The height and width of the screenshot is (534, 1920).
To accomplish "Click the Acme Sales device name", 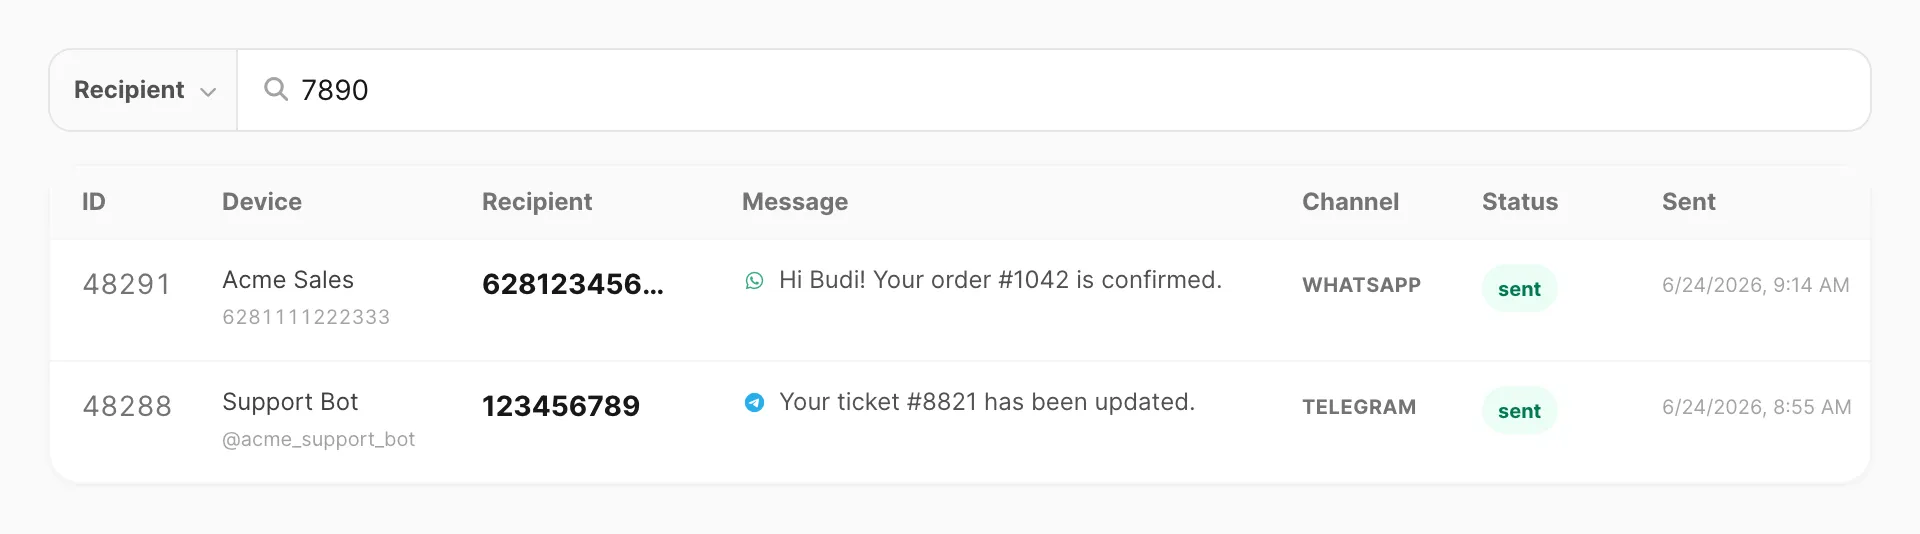I will click(x=288, y=280).
